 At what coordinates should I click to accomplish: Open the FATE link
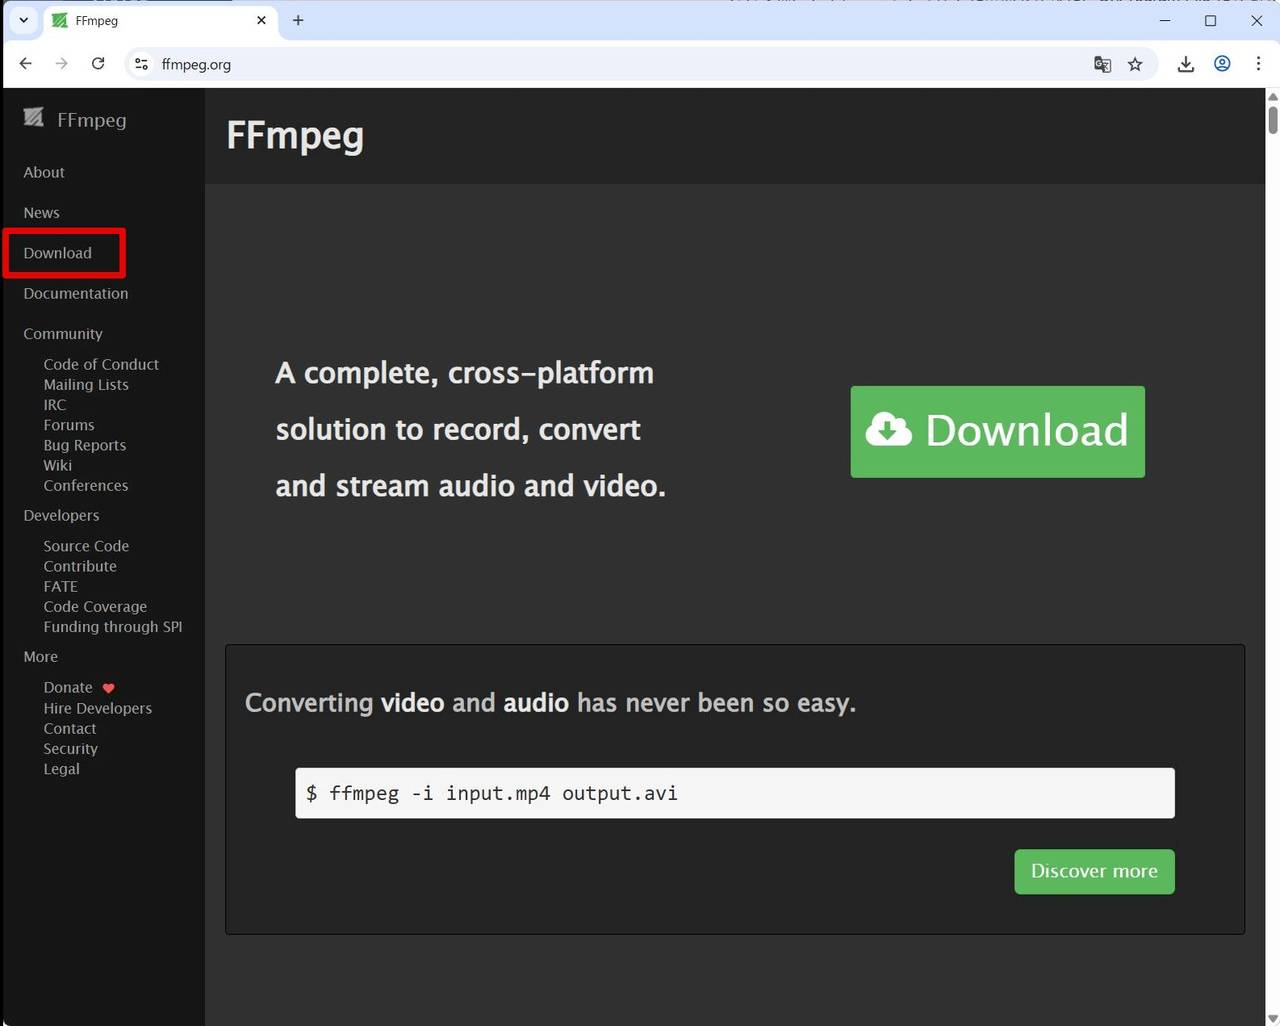(60, 586)
